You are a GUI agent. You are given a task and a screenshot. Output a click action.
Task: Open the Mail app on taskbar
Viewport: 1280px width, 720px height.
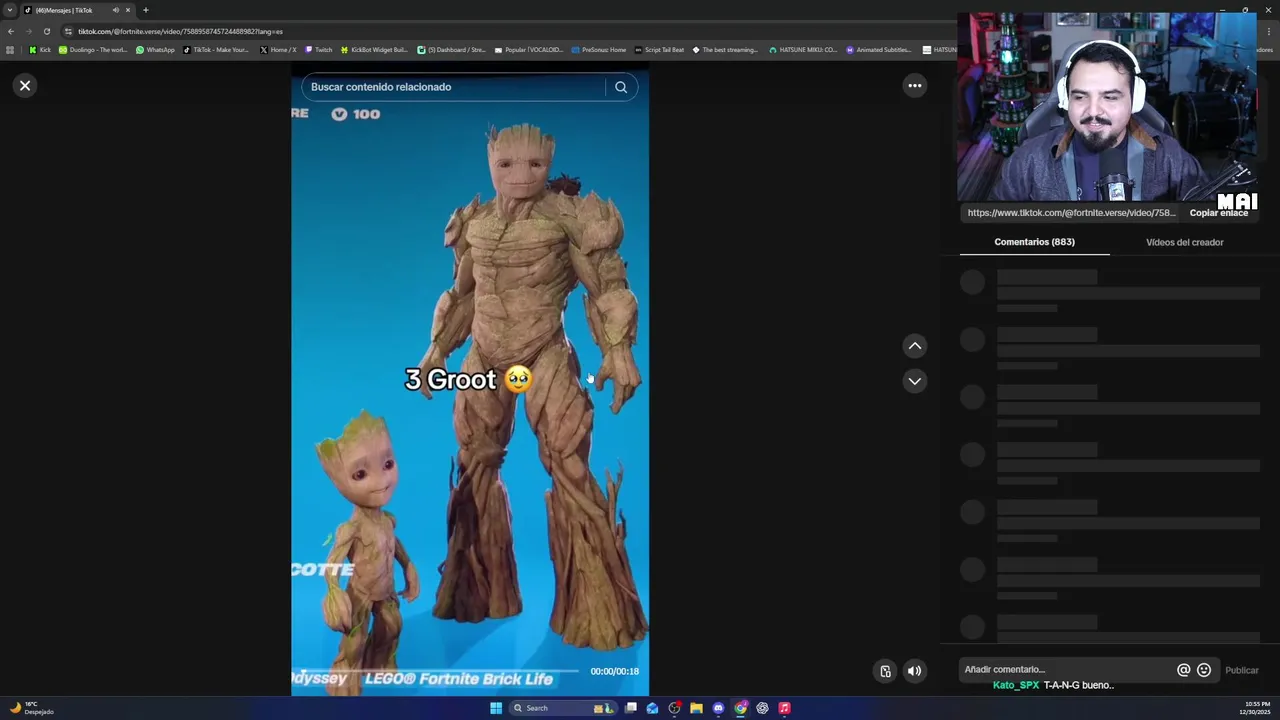pos(652,708)
